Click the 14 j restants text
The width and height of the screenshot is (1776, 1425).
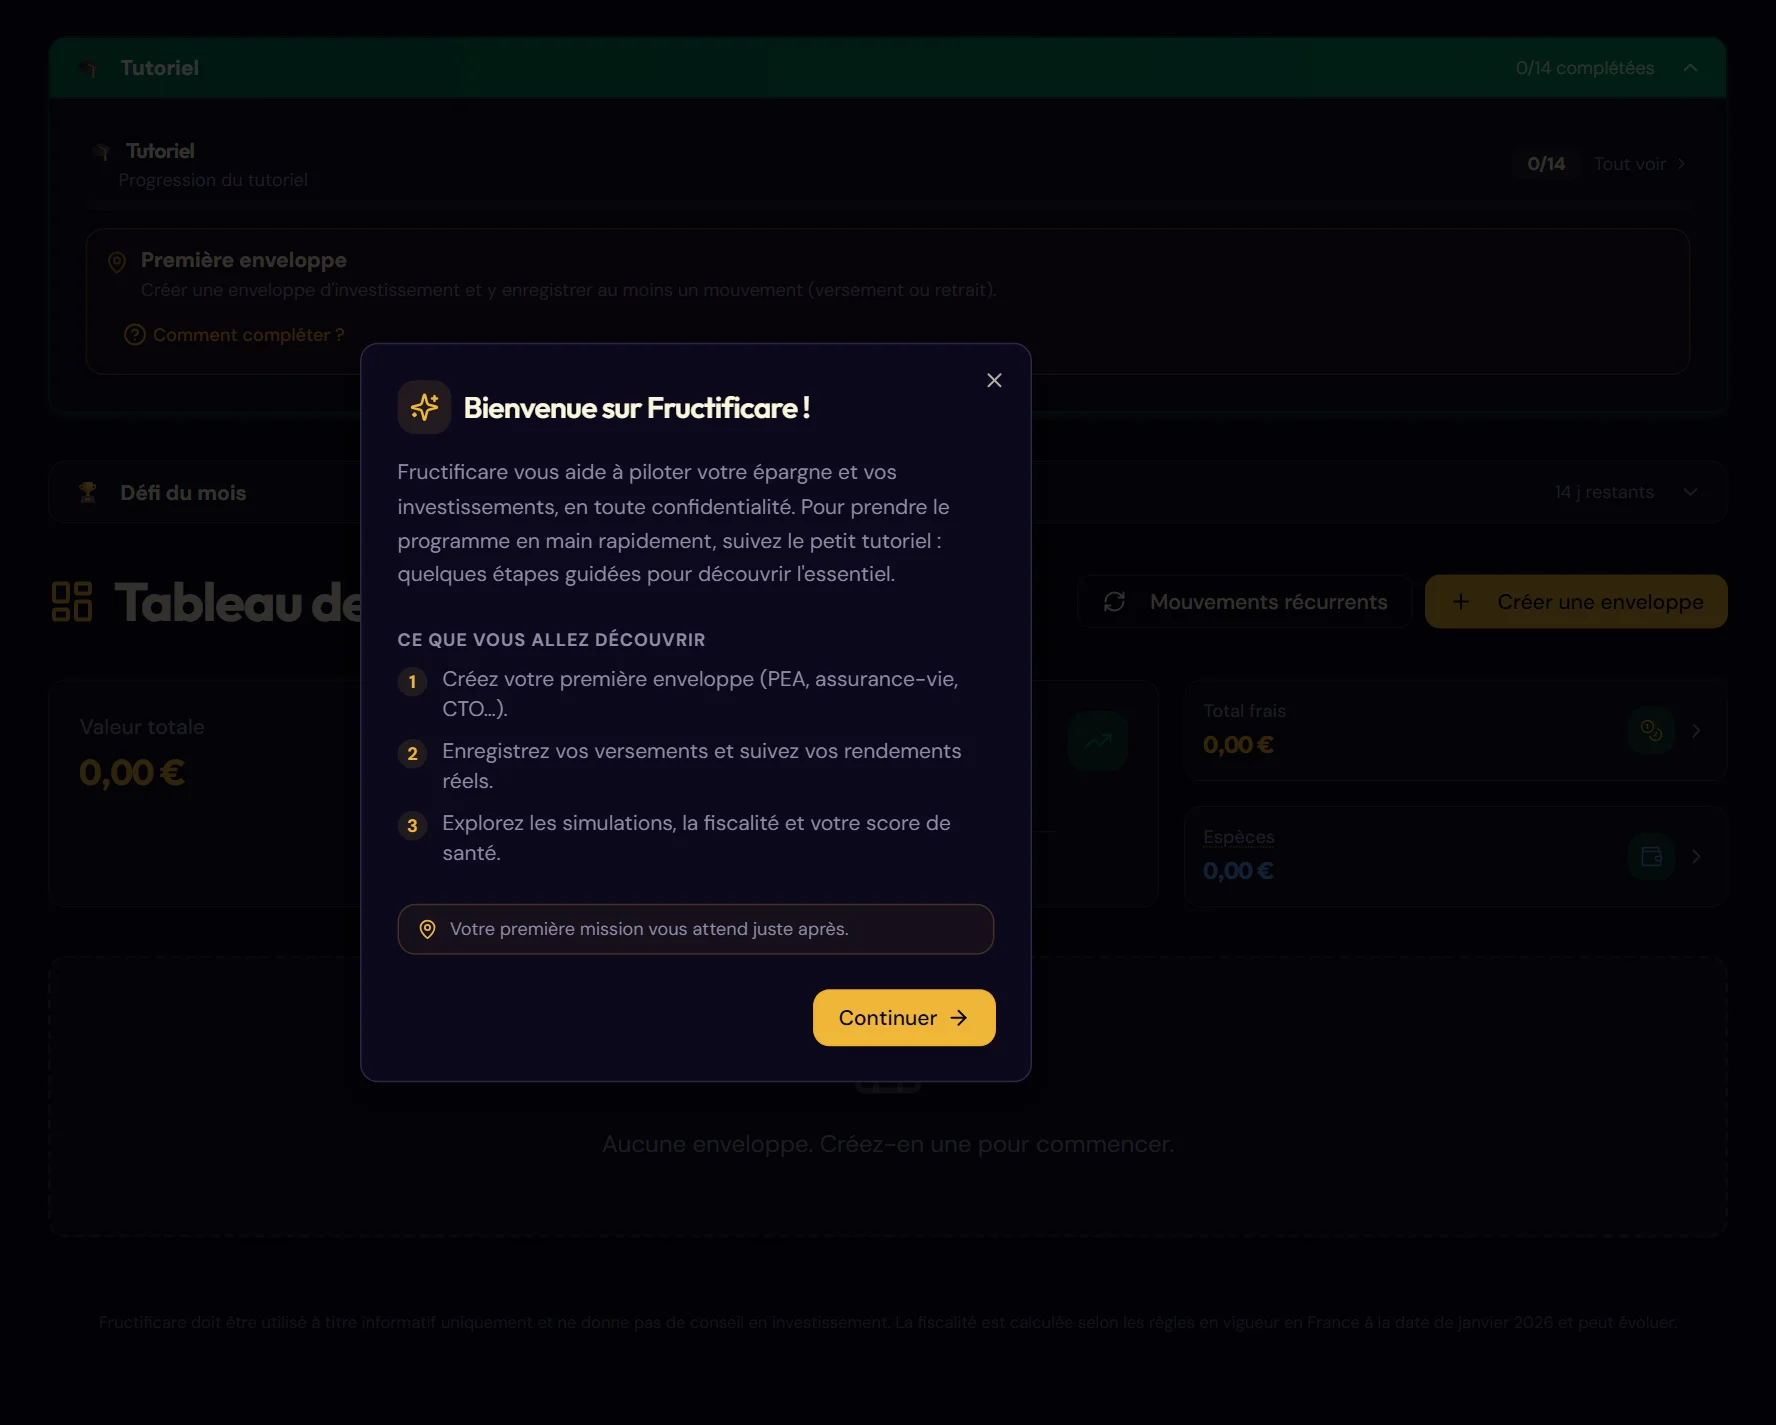coord(1604,492)
